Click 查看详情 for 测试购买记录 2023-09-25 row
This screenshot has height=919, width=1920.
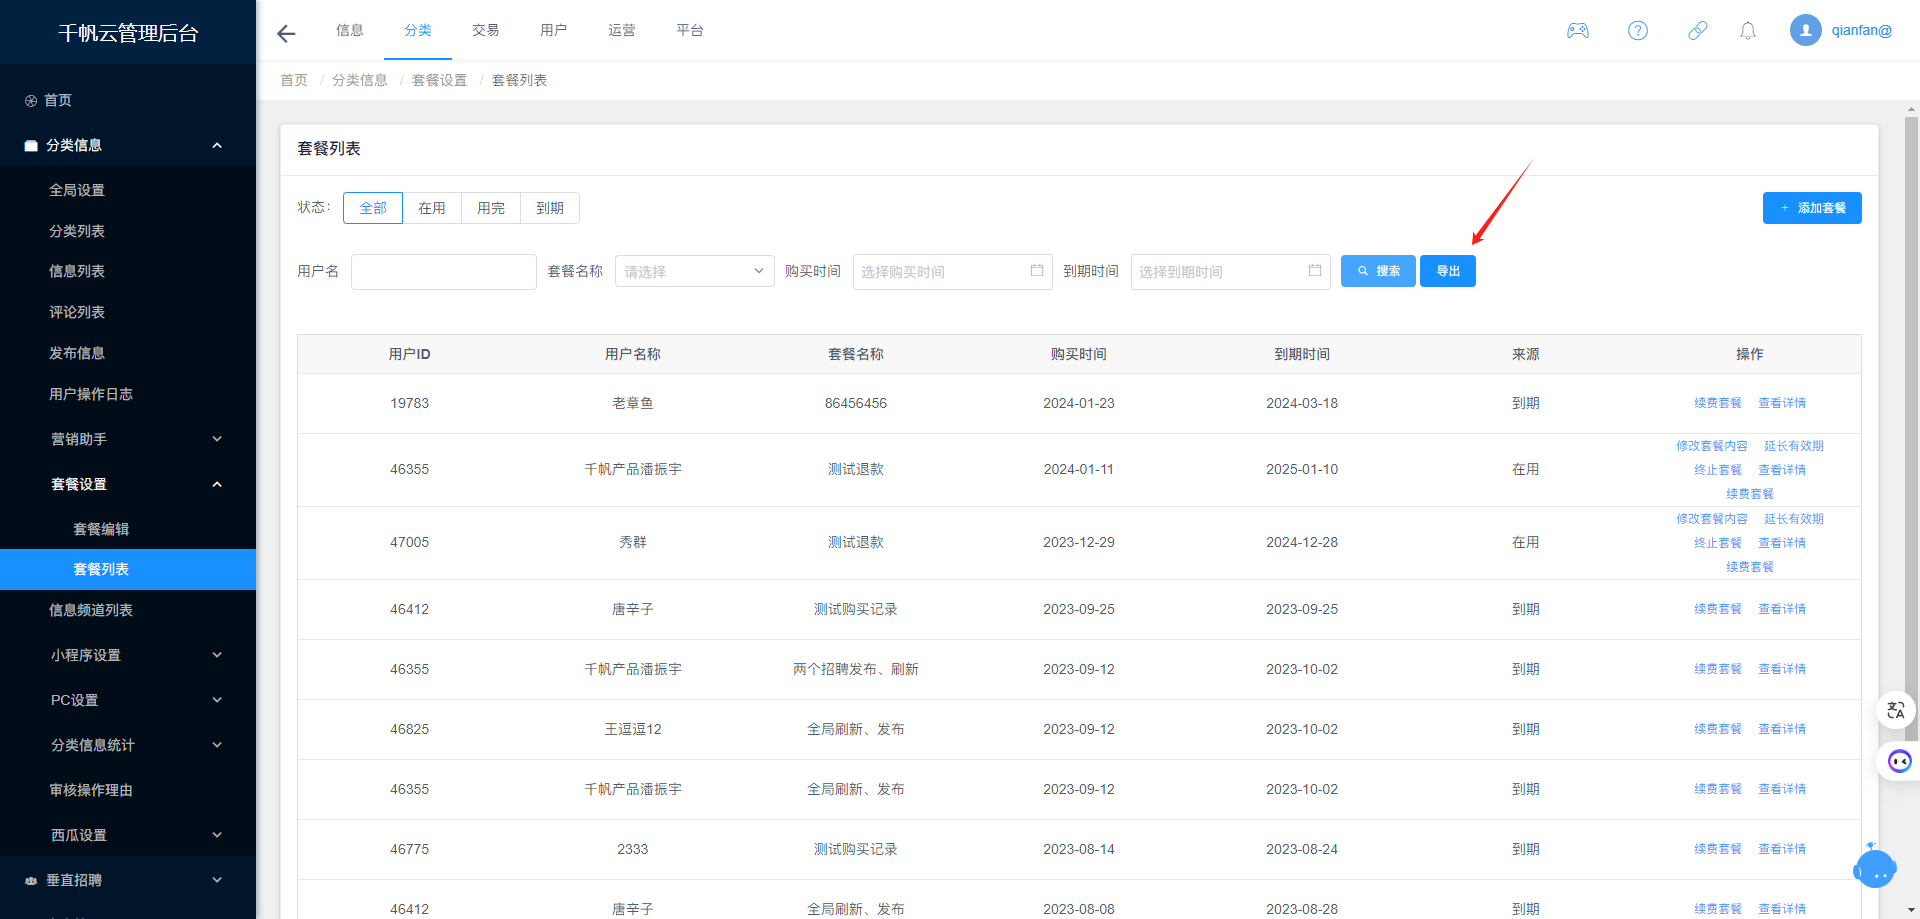(x=1782, y=609)
